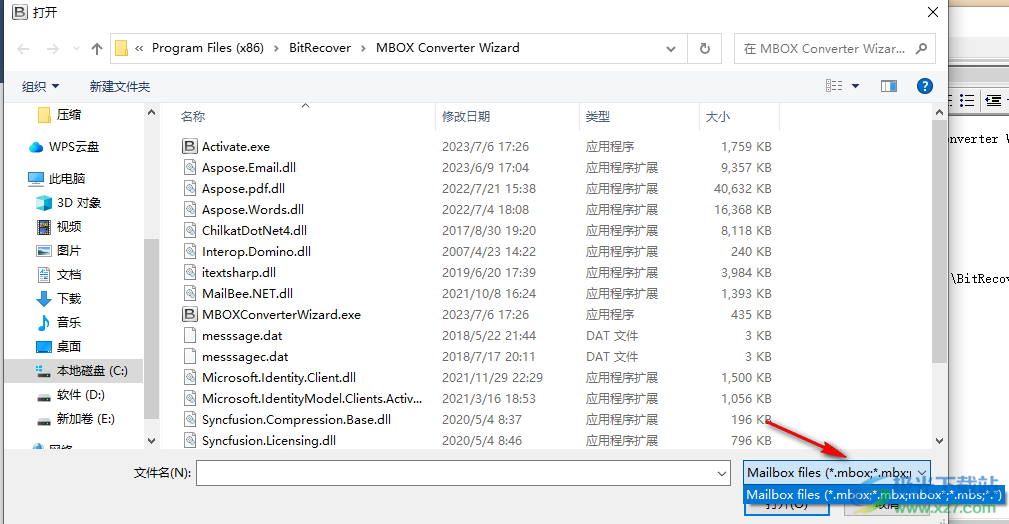Choose Mailbox files option in dropdown list
1009x524 pixels.
pyautogui.click(x=874, y=495)
